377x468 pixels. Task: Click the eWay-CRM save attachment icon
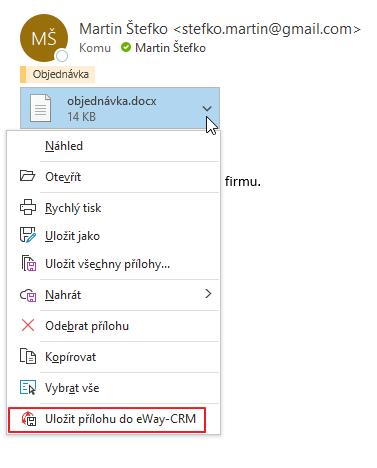(29, 419)
